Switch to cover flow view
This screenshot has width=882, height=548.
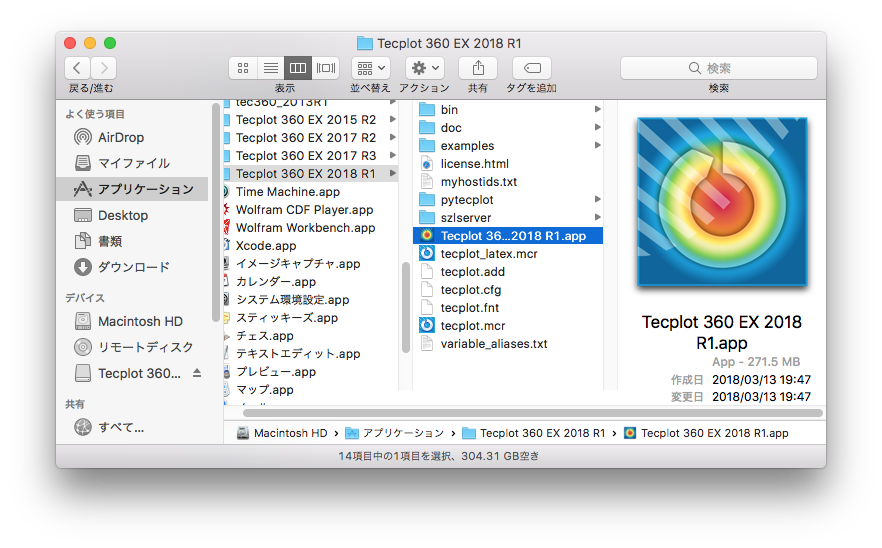tap(326, 68)
